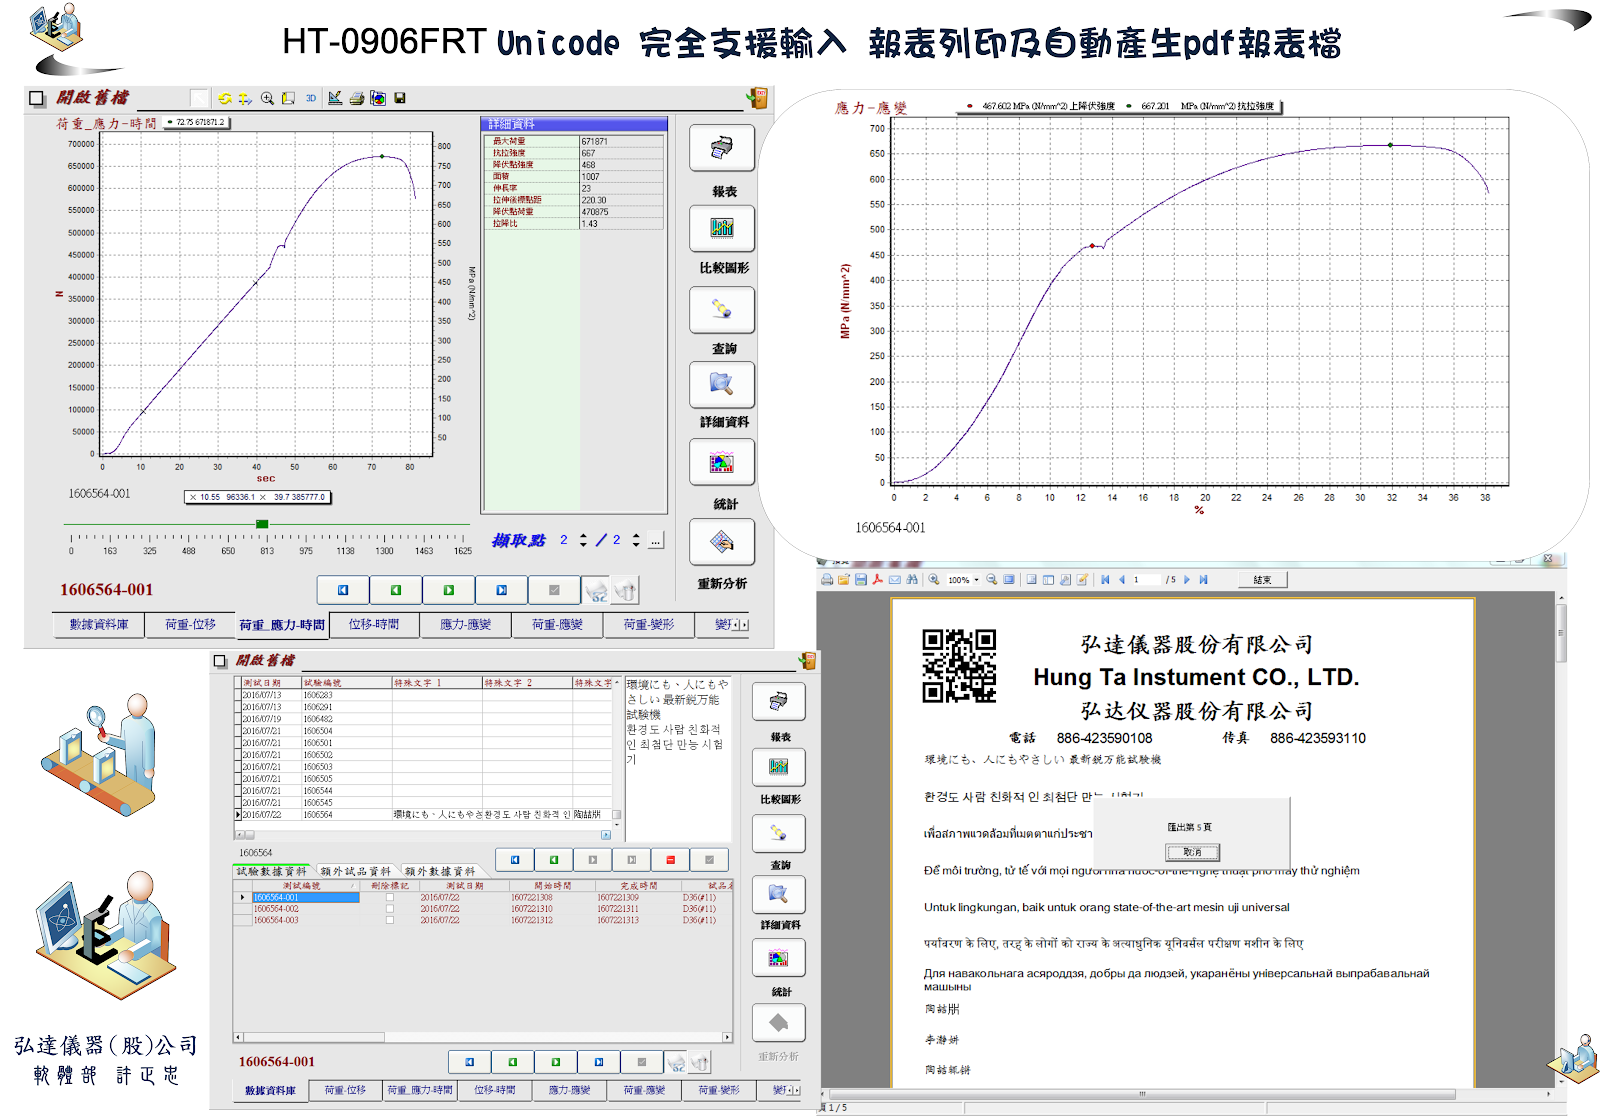The width and height of the screenshot is (1600, 1116).
Task: Switch to the 荷重-位移 tab in top window
Action: (x=190, y=624)
